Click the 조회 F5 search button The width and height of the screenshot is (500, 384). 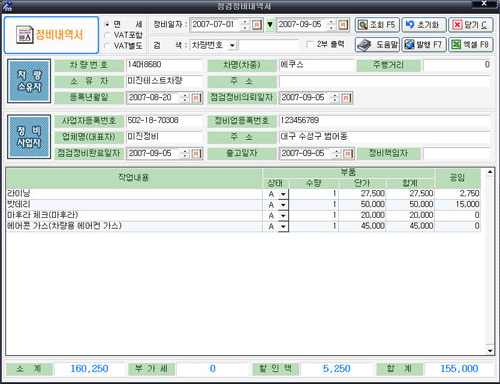tap(377, 25)
